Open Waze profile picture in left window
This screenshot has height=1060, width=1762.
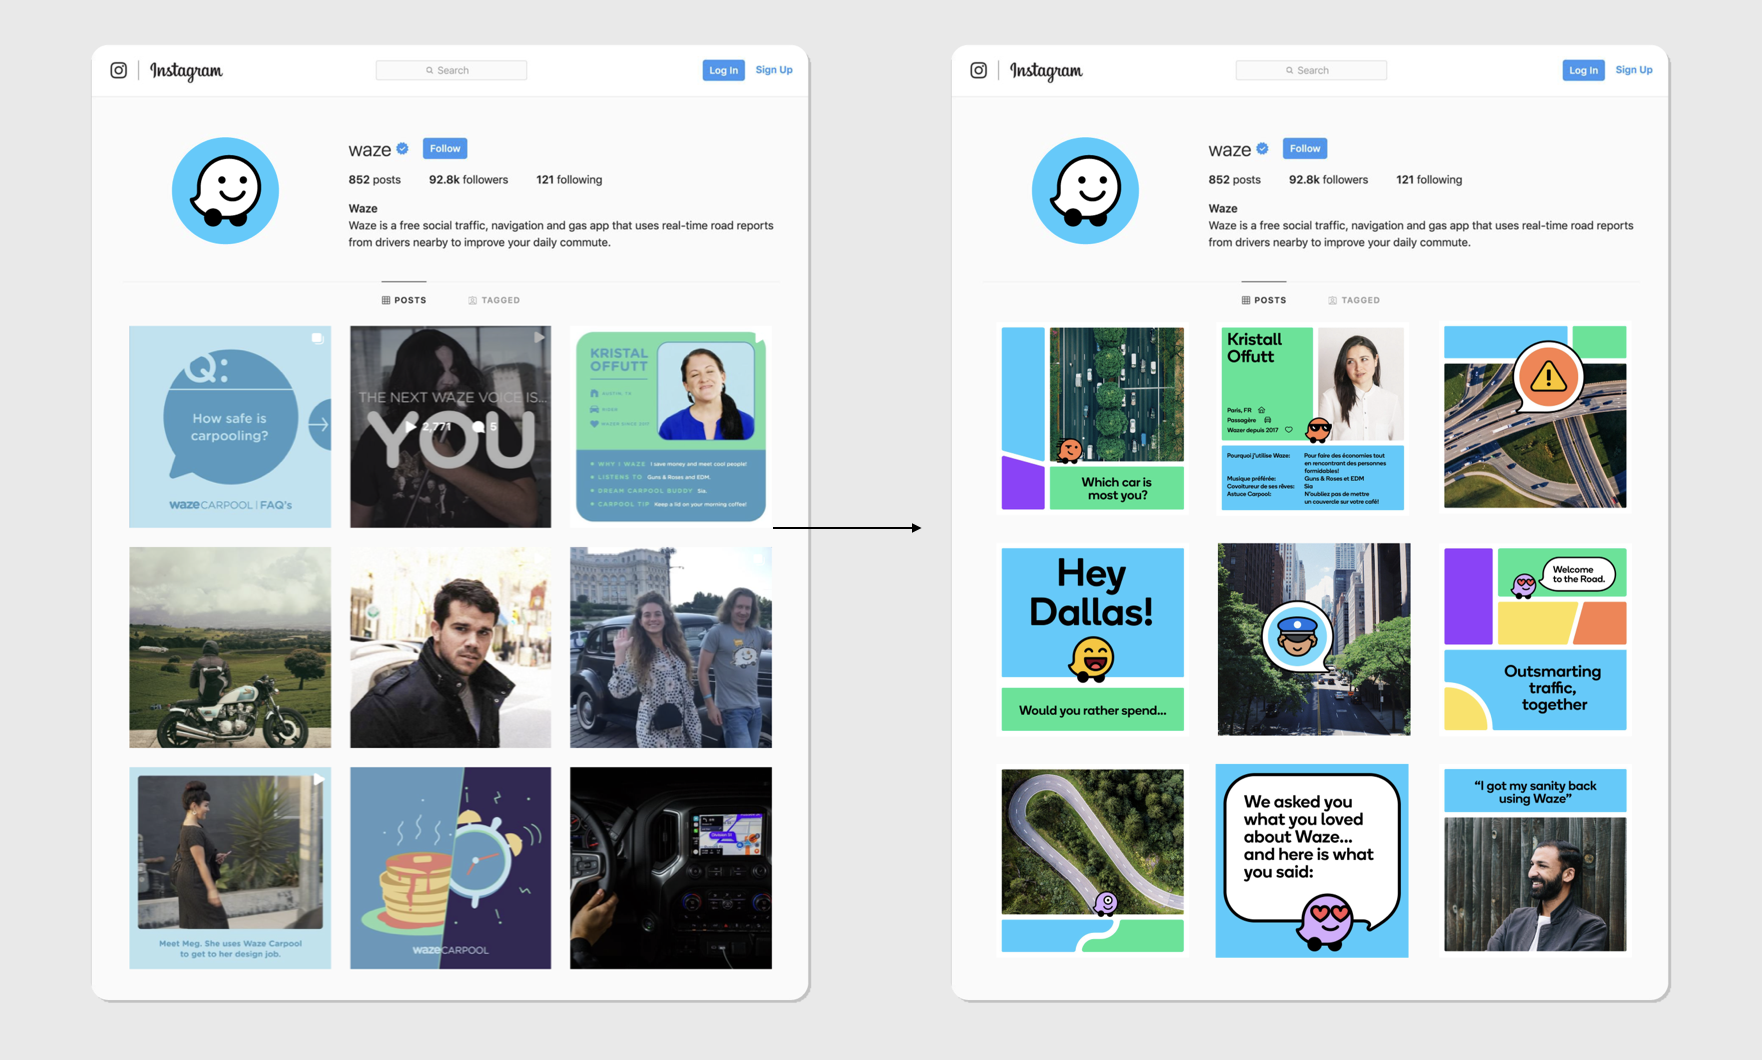225,190
